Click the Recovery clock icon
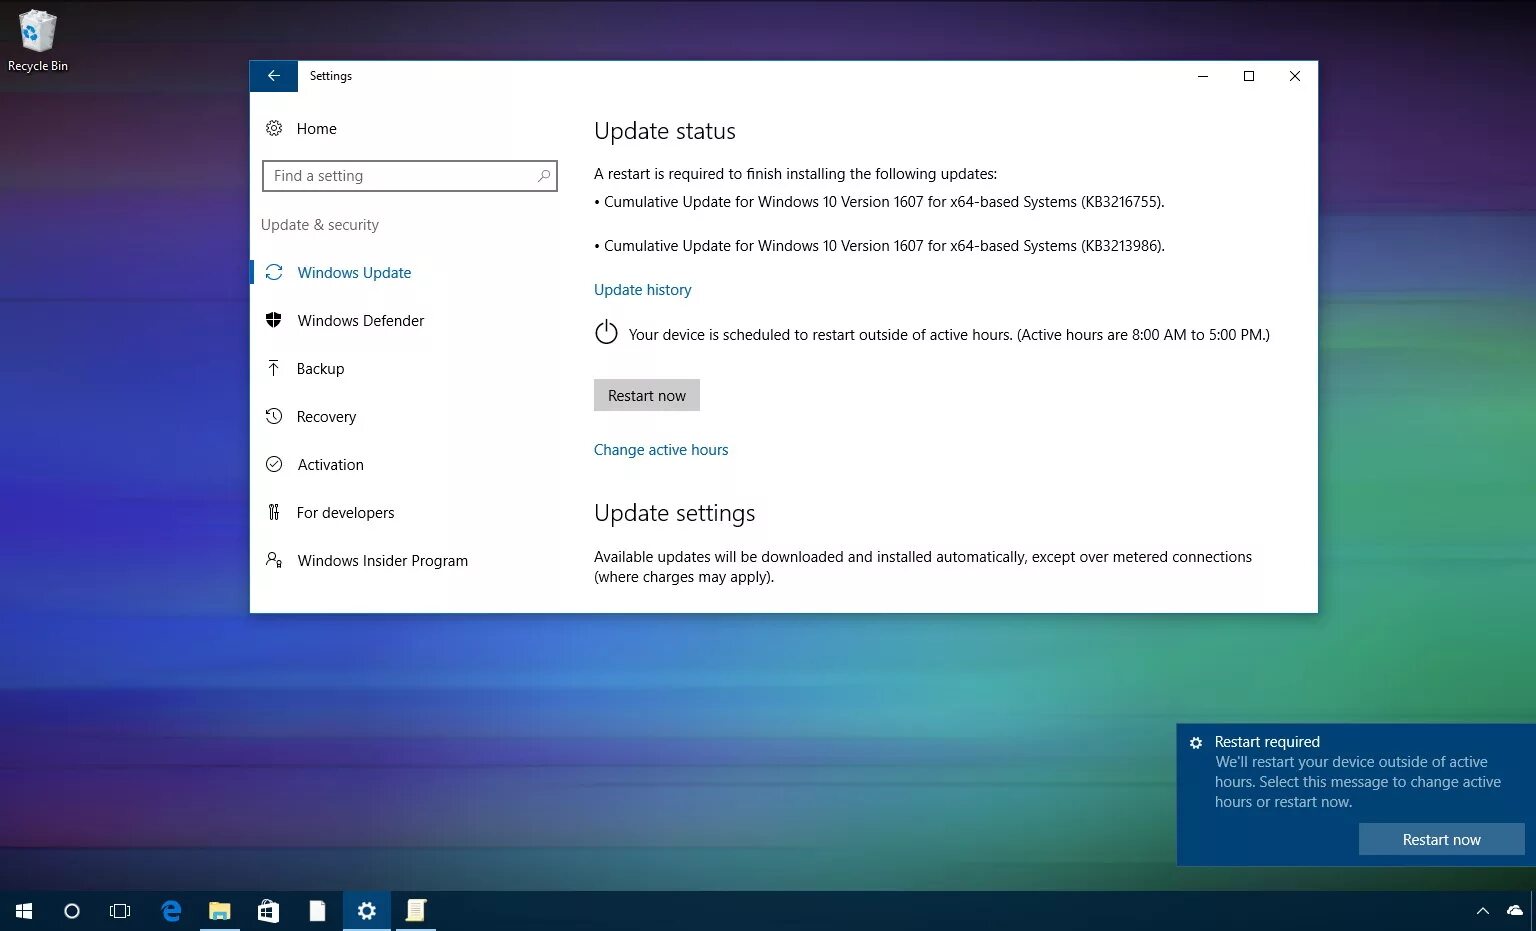1536x931 pixels. (x=274, y=416)
